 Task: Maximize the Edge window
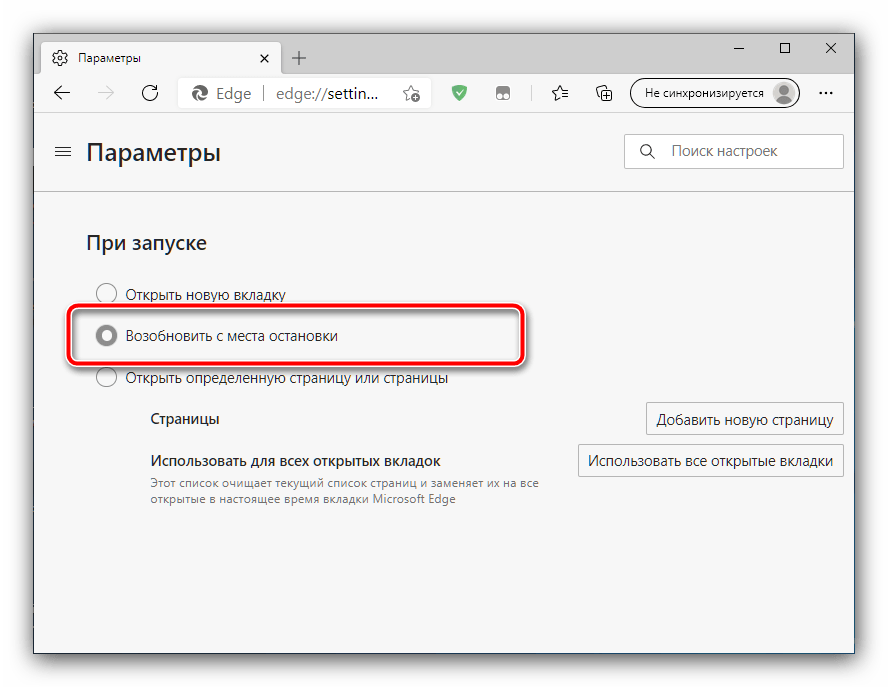click(x=785, y=48)
